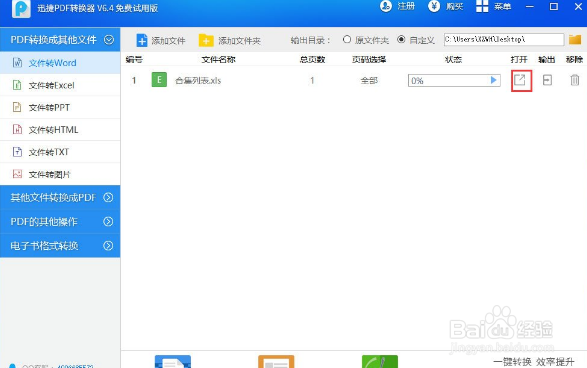This screenshot has height=368, width=587.
Task: Collapse the PDF转换成其他文件 section
Action: tap(109, 39)
